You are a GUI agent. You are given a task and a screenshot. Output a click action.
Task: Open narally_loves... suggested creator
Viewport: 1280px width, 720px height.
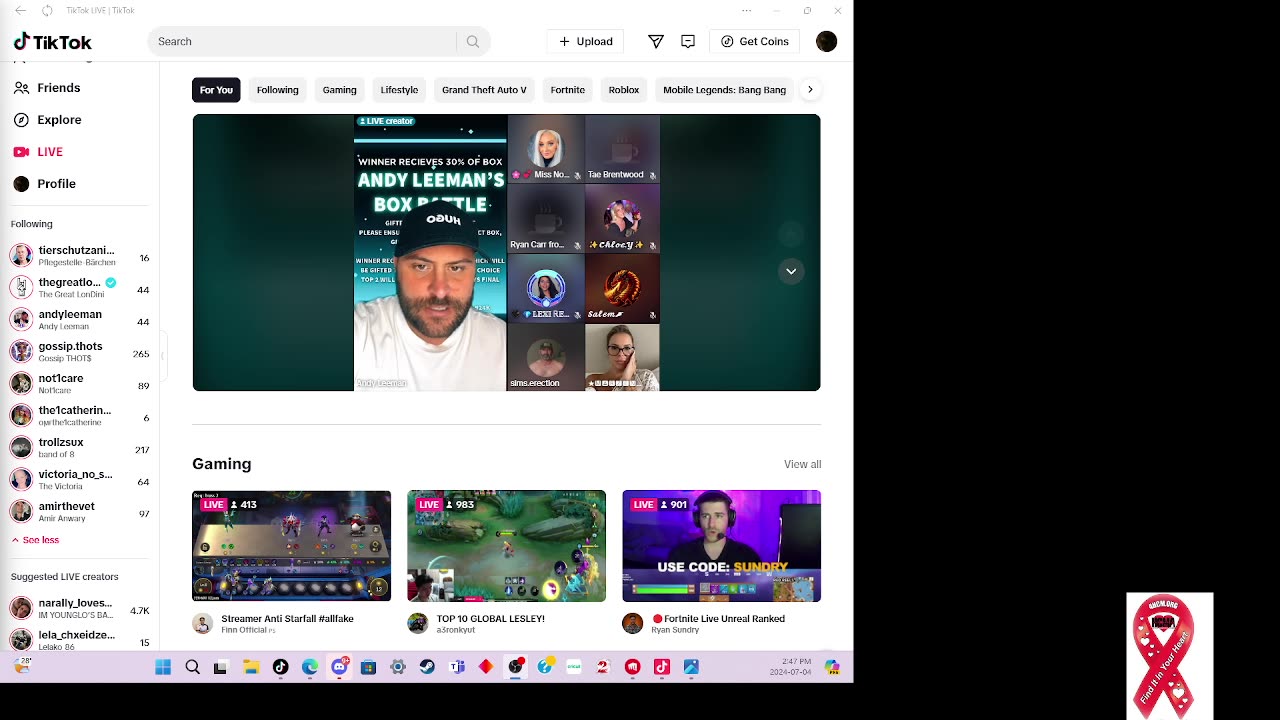[80, 608]
